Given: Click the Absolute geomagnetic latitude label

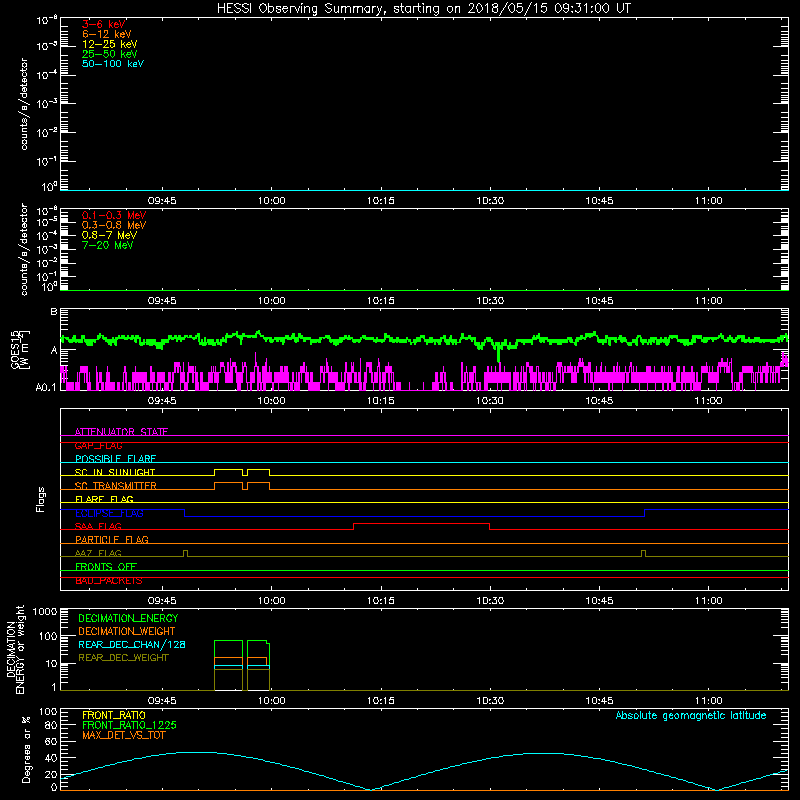Looking at the screenshot, I should (691, 715).
